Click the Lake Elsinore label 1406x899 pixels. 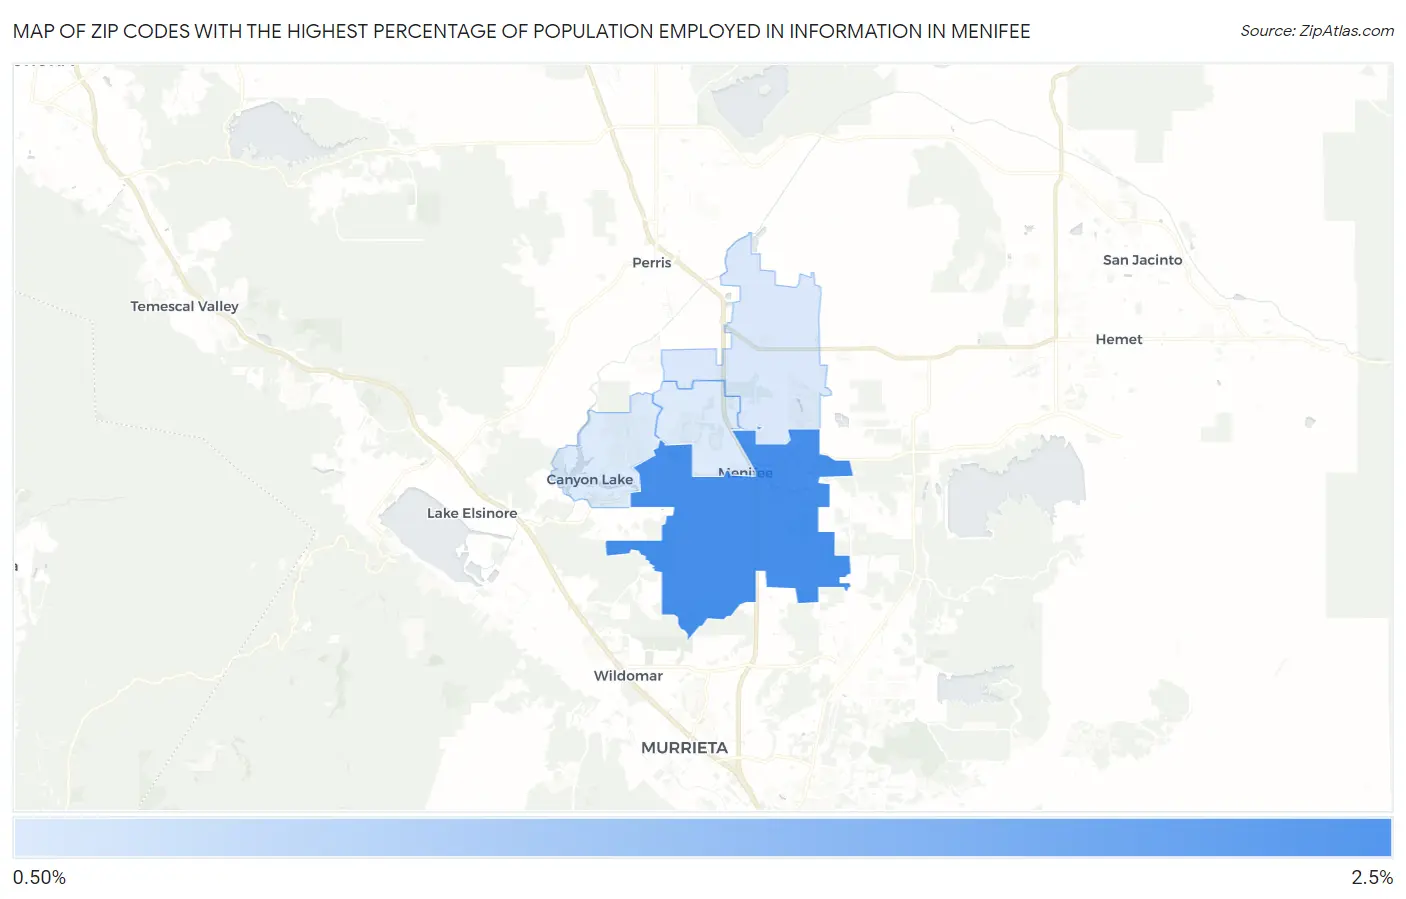tap(472, 513)
